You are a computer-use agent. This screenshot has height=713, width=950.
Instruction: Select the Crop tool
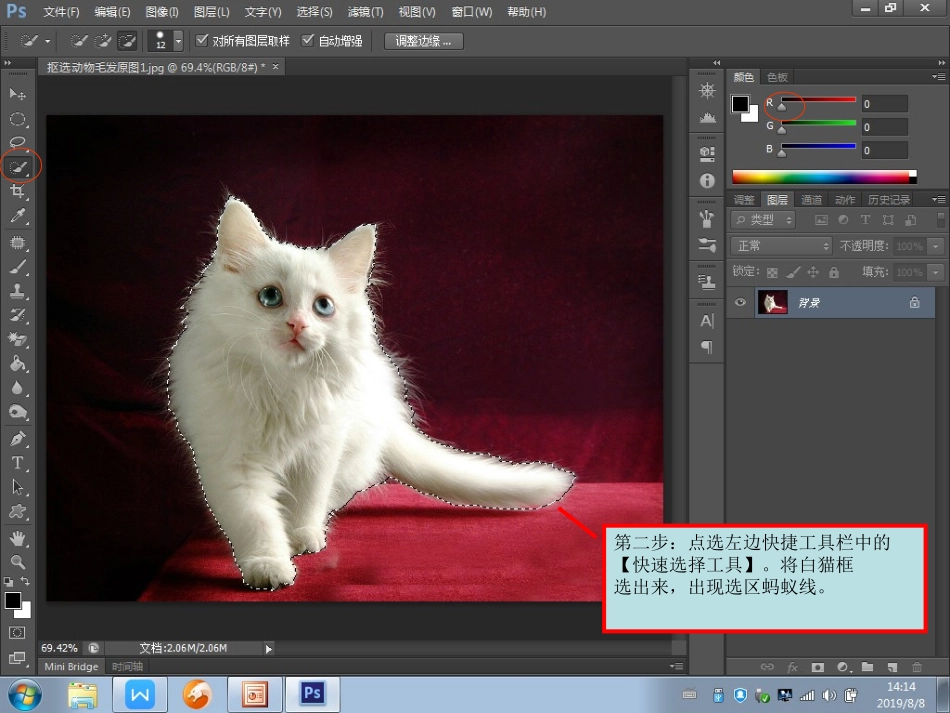coord(18,191)
